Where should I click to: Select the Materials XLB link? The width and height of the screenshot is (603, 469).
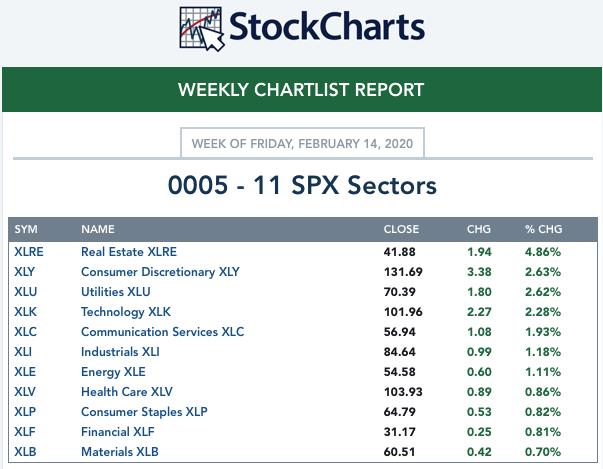click(120, 452)
